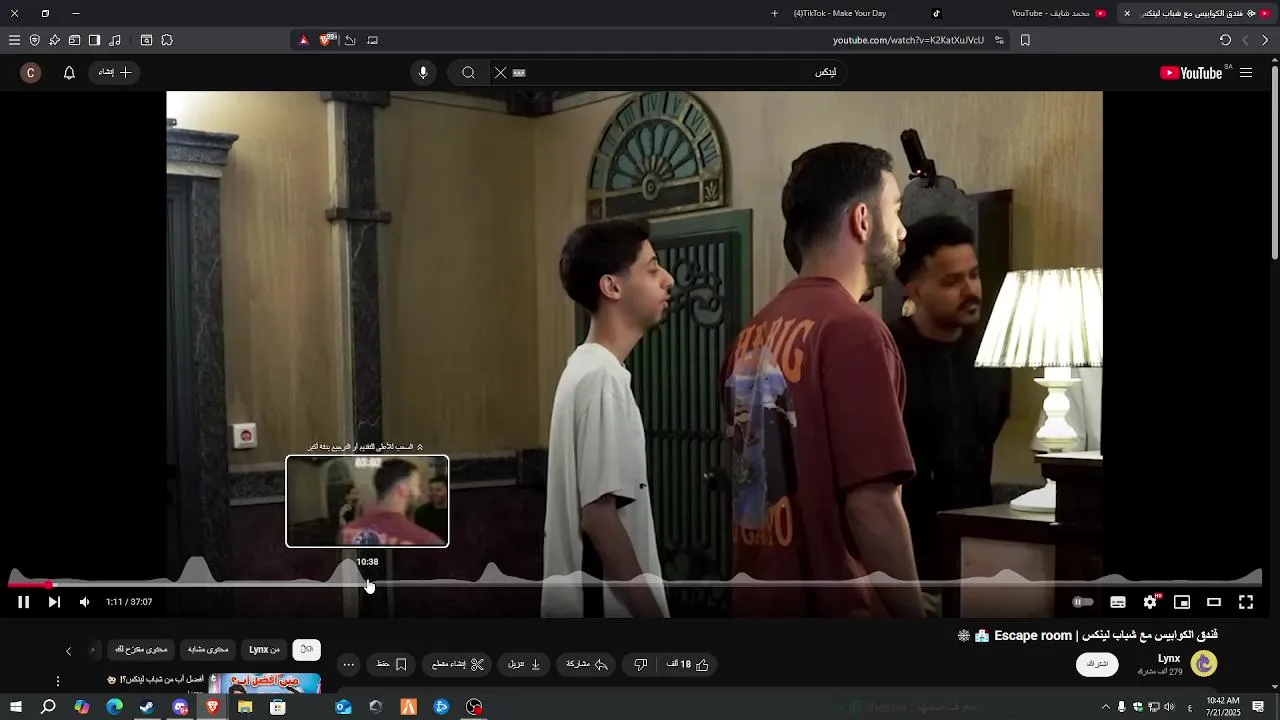Viewport: 1280px width, 720px height.
Task: Click the address bar URL
Action: pos(908,40)
